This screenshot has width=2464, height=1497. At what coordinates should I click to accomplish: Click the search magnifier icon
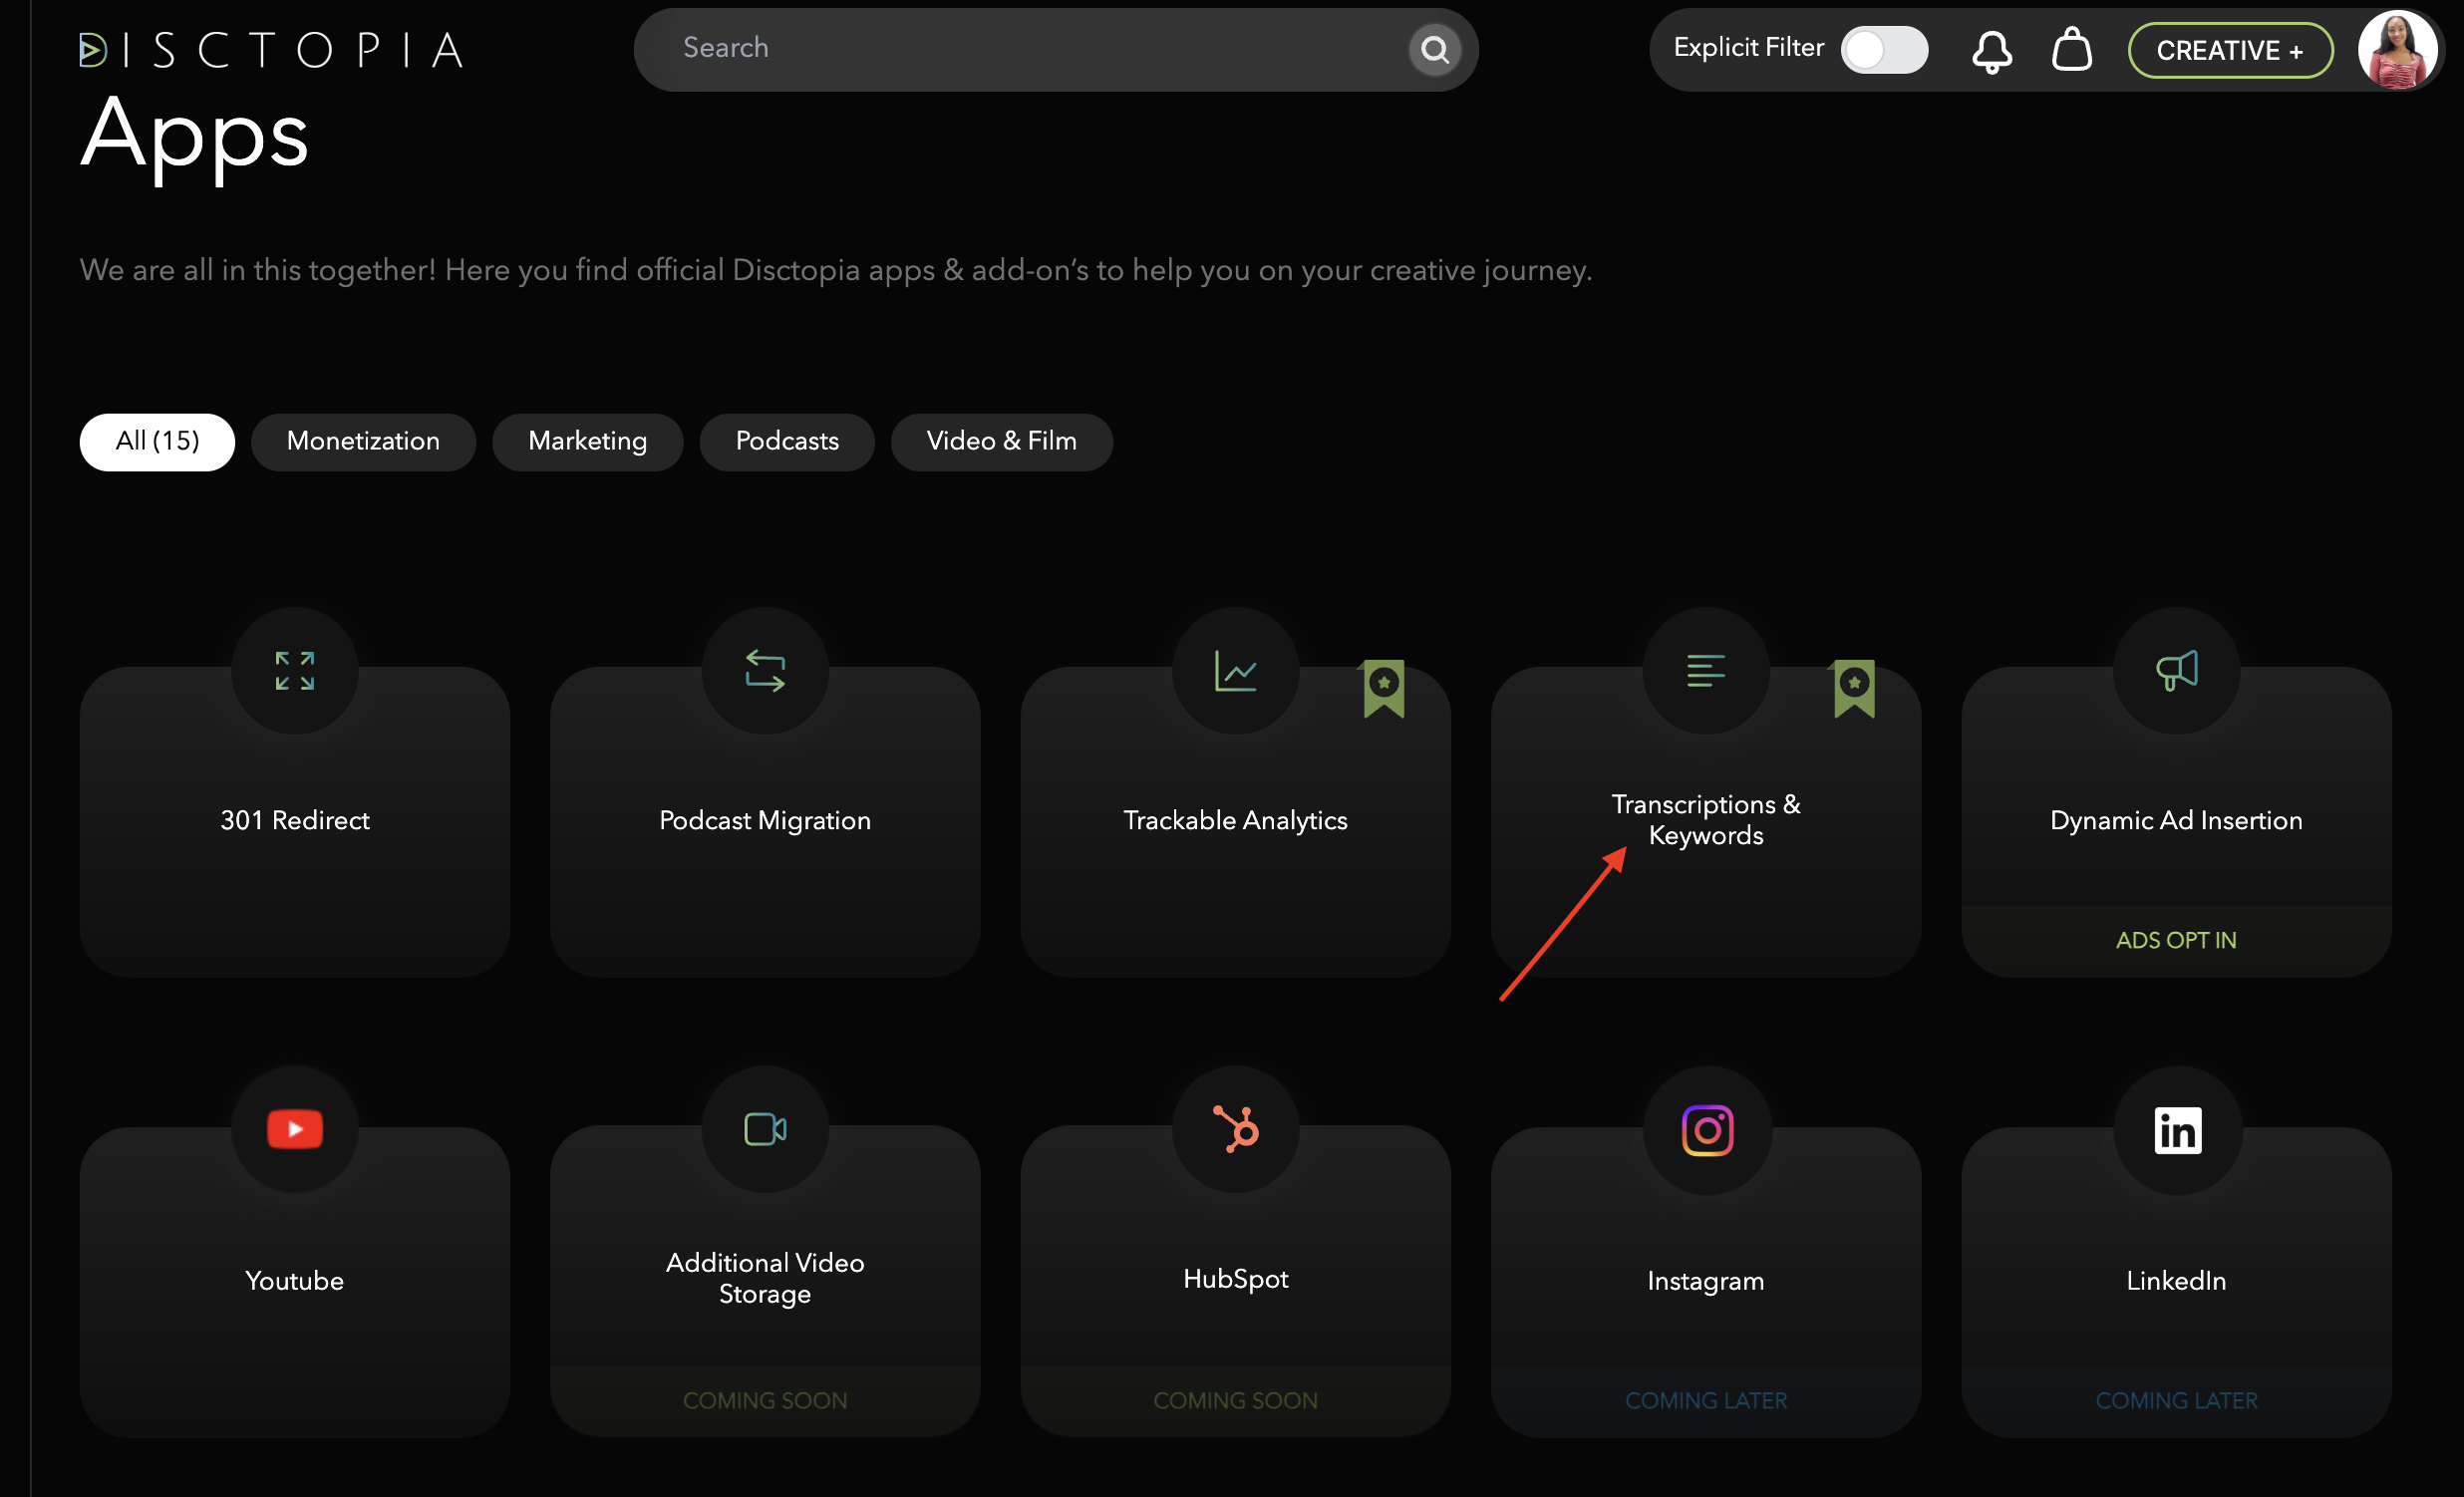pos(1435,49)
